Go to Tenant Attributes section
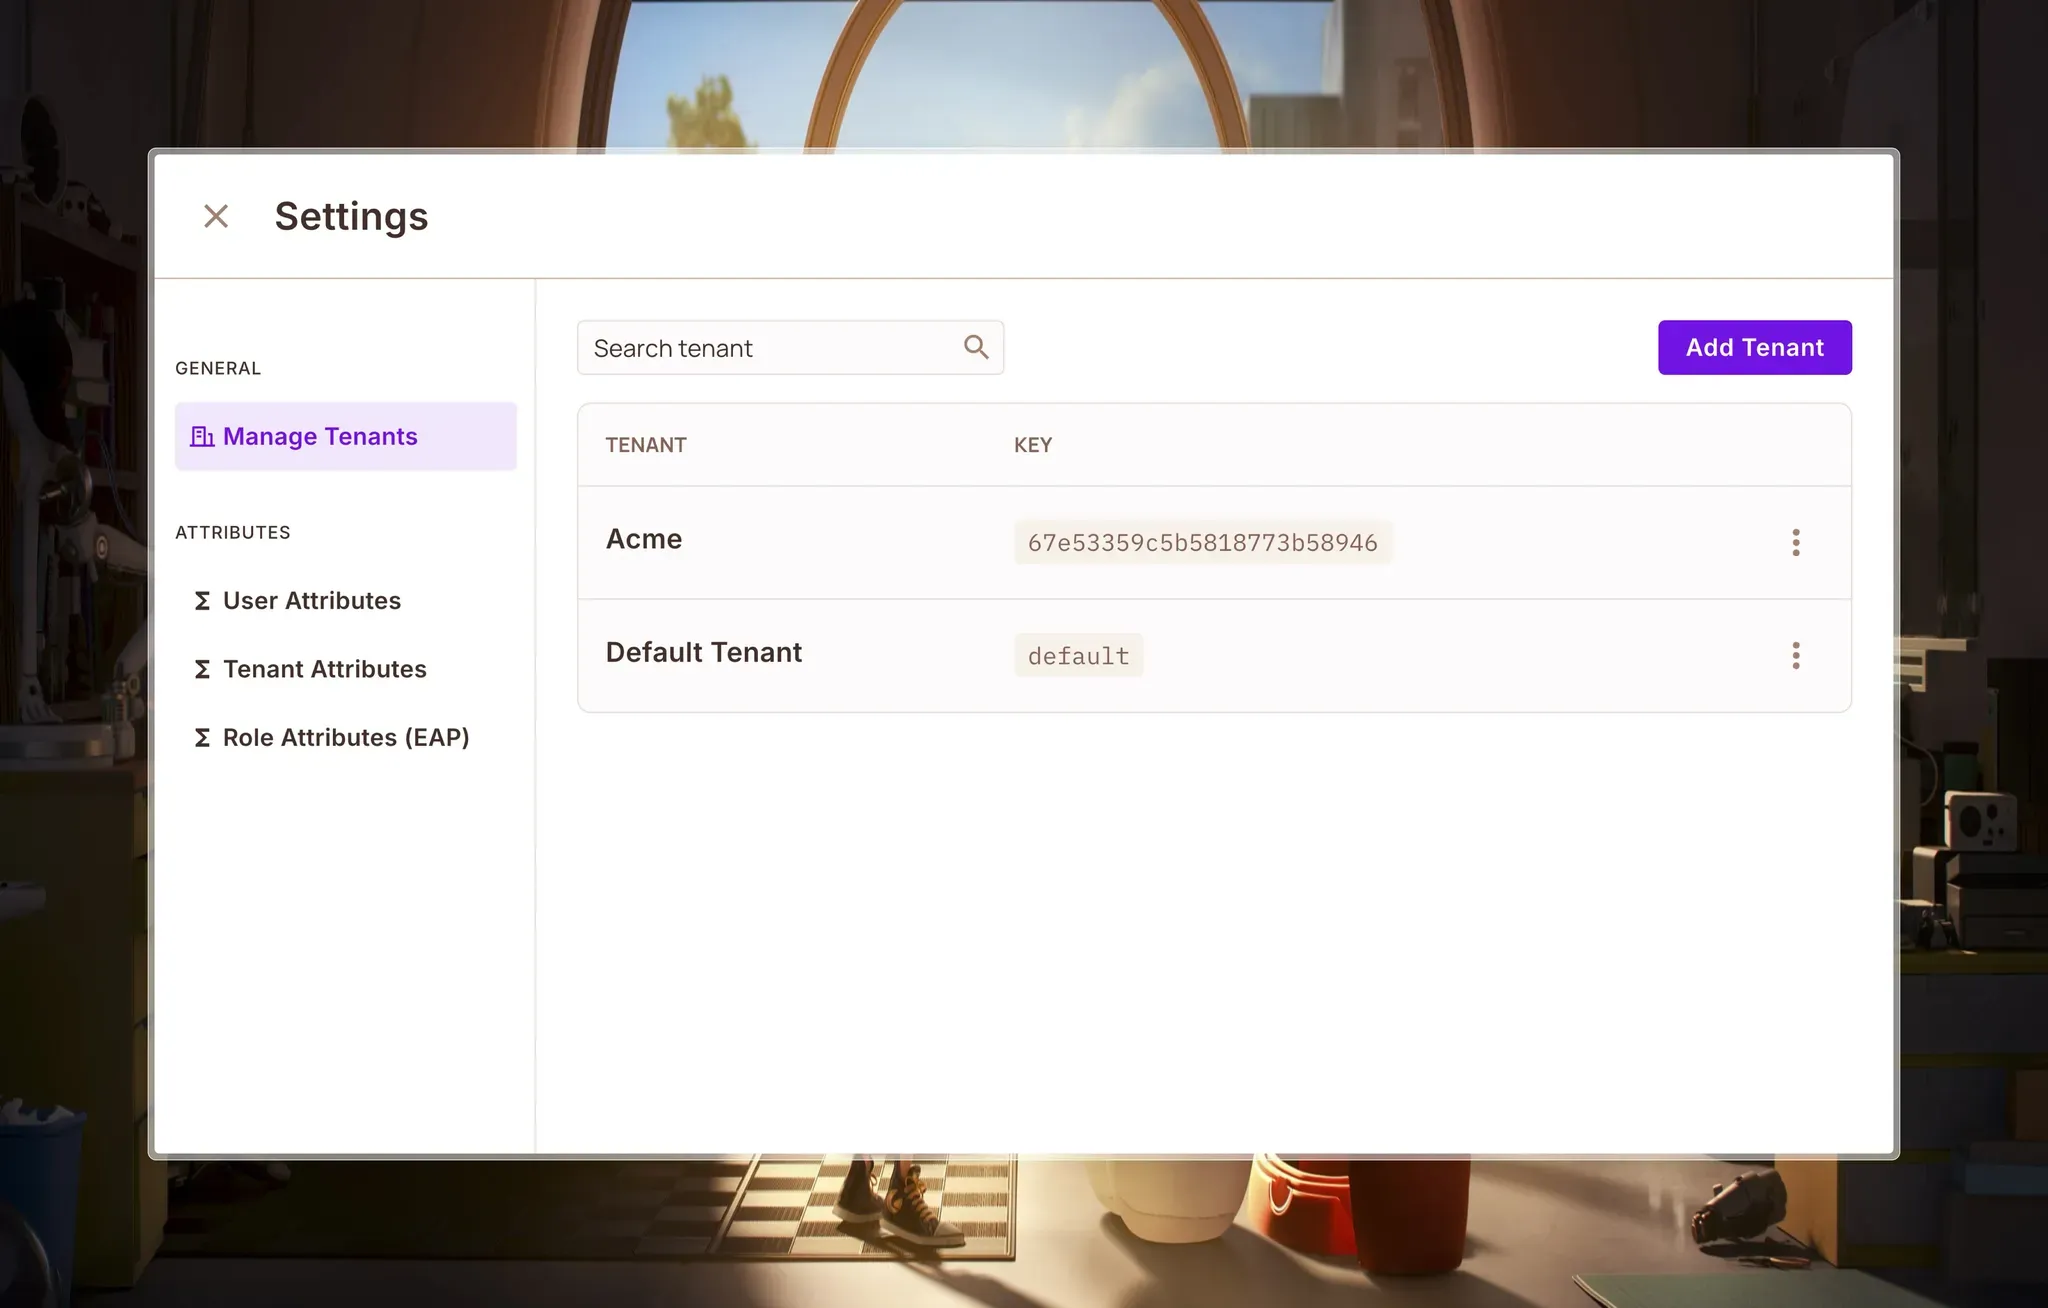 [x=325, y=669]
